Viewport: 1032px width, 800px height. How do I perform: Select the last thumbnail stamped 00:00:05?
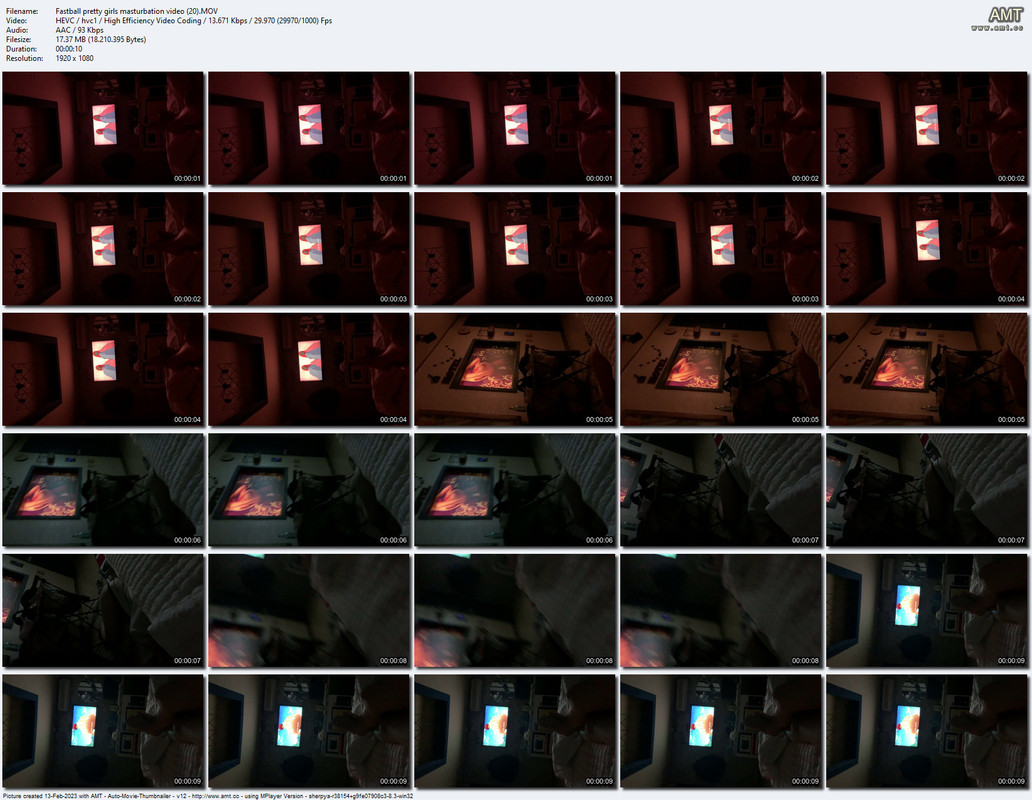pyautogui.click(x=927, y=369)
